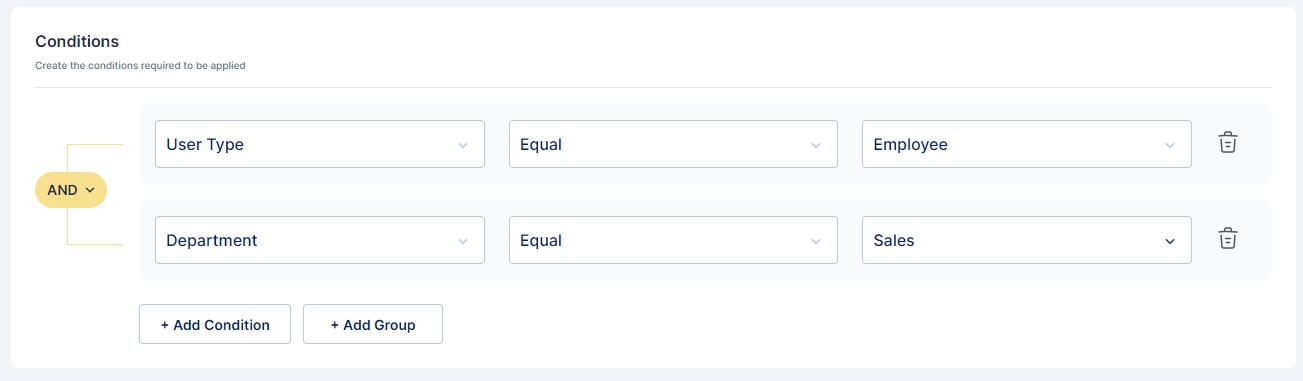The width and height of the screenshot is (1303, 381).
Task: Click the + Add Group button
Action: click(x=373, y=324)
